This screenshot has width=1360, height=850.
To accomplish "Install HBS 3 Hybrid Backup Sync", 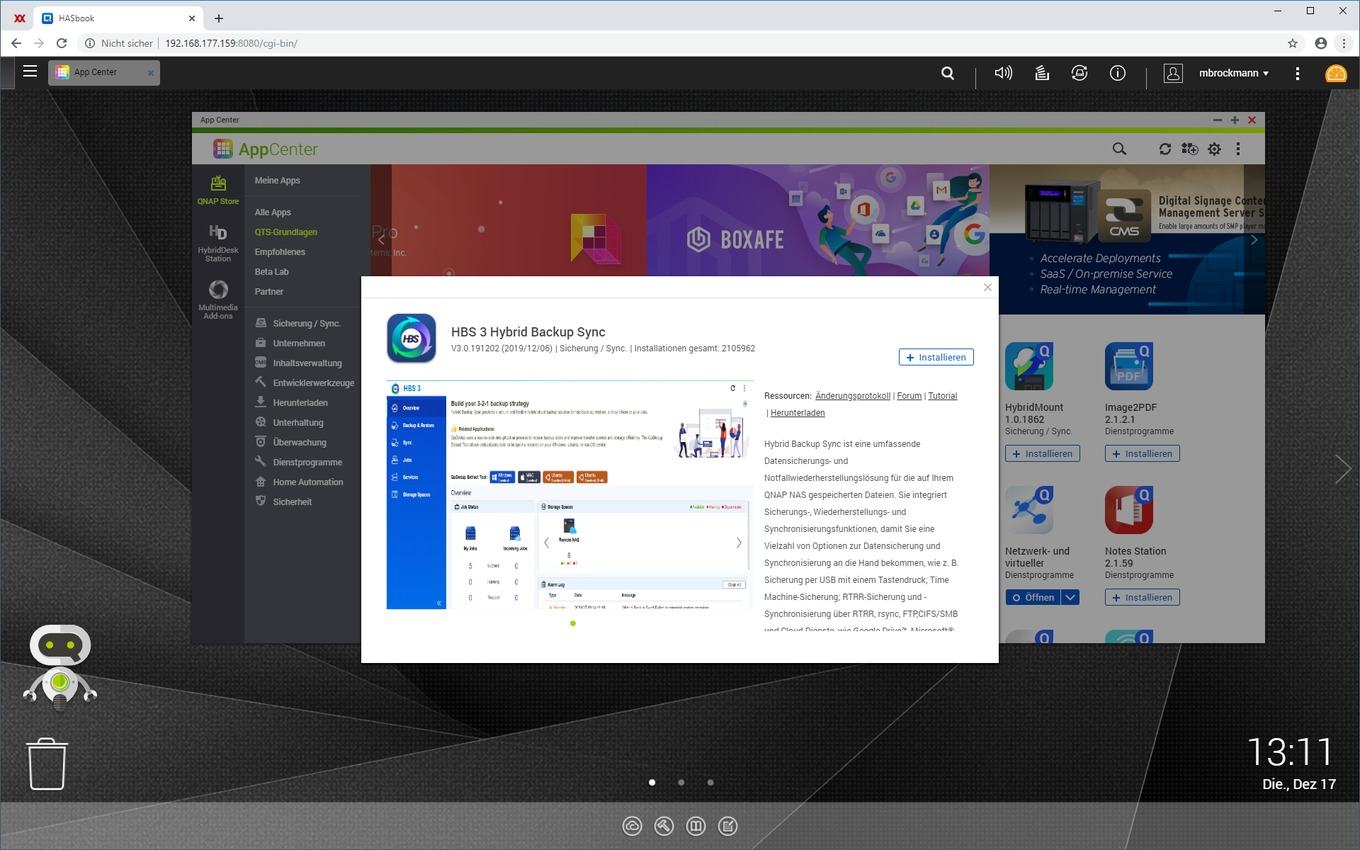I will pos(936,357).
